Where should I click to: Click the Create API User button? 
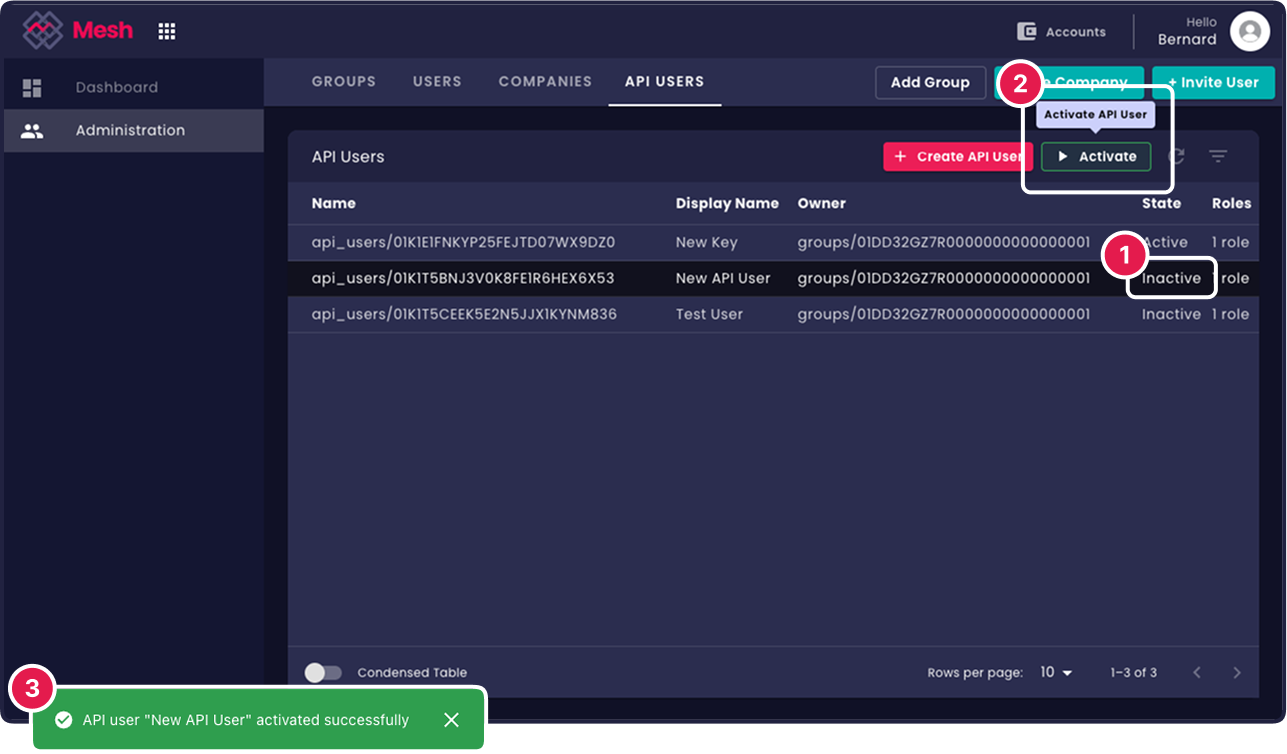tap(957, 156)
